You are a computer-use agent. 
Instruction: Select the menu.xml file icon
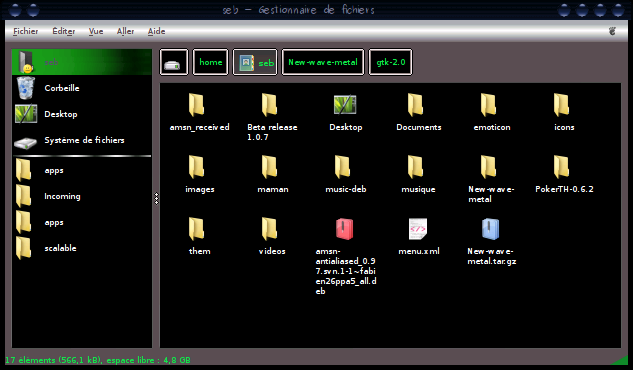pyautogui.click(x=418, y=229)
